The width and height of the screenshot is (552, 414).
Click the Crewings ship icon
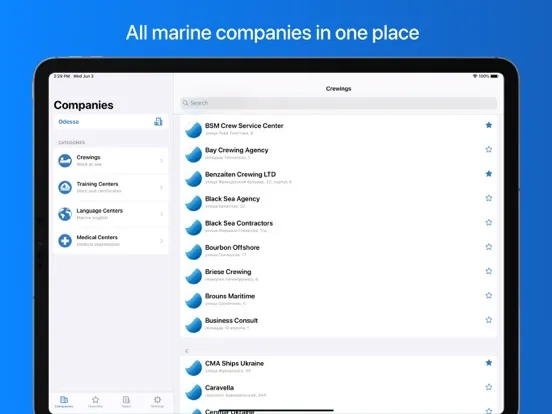[65, 161]
